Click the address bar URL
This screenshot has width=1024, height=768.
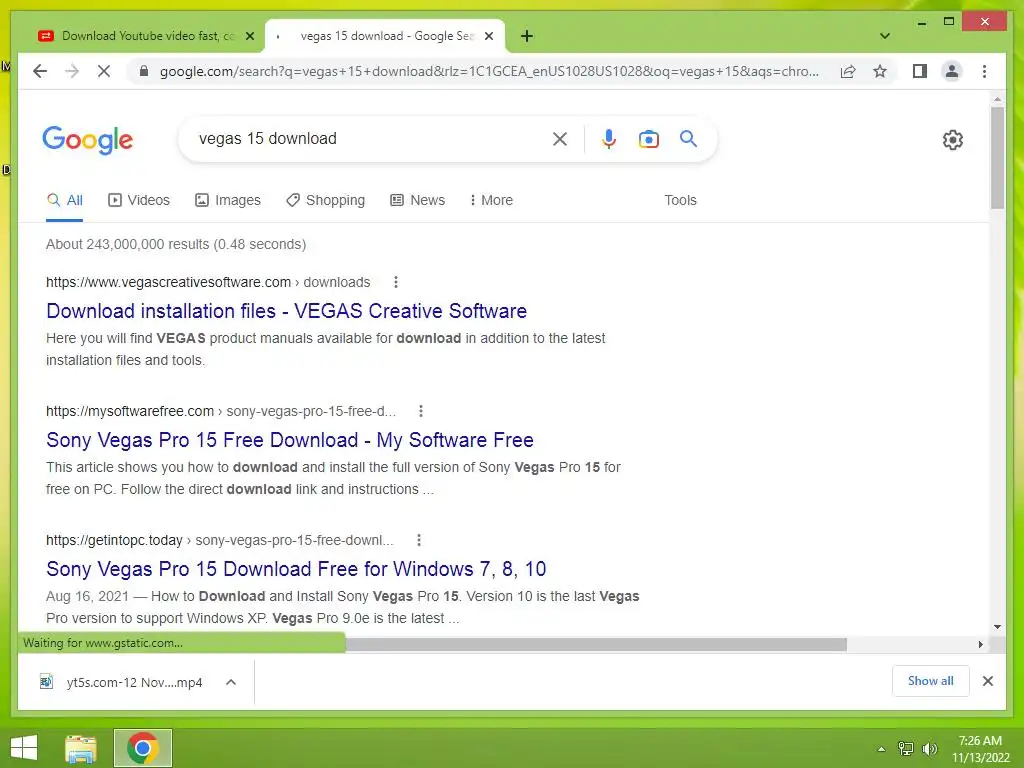[x=489, y=71]
